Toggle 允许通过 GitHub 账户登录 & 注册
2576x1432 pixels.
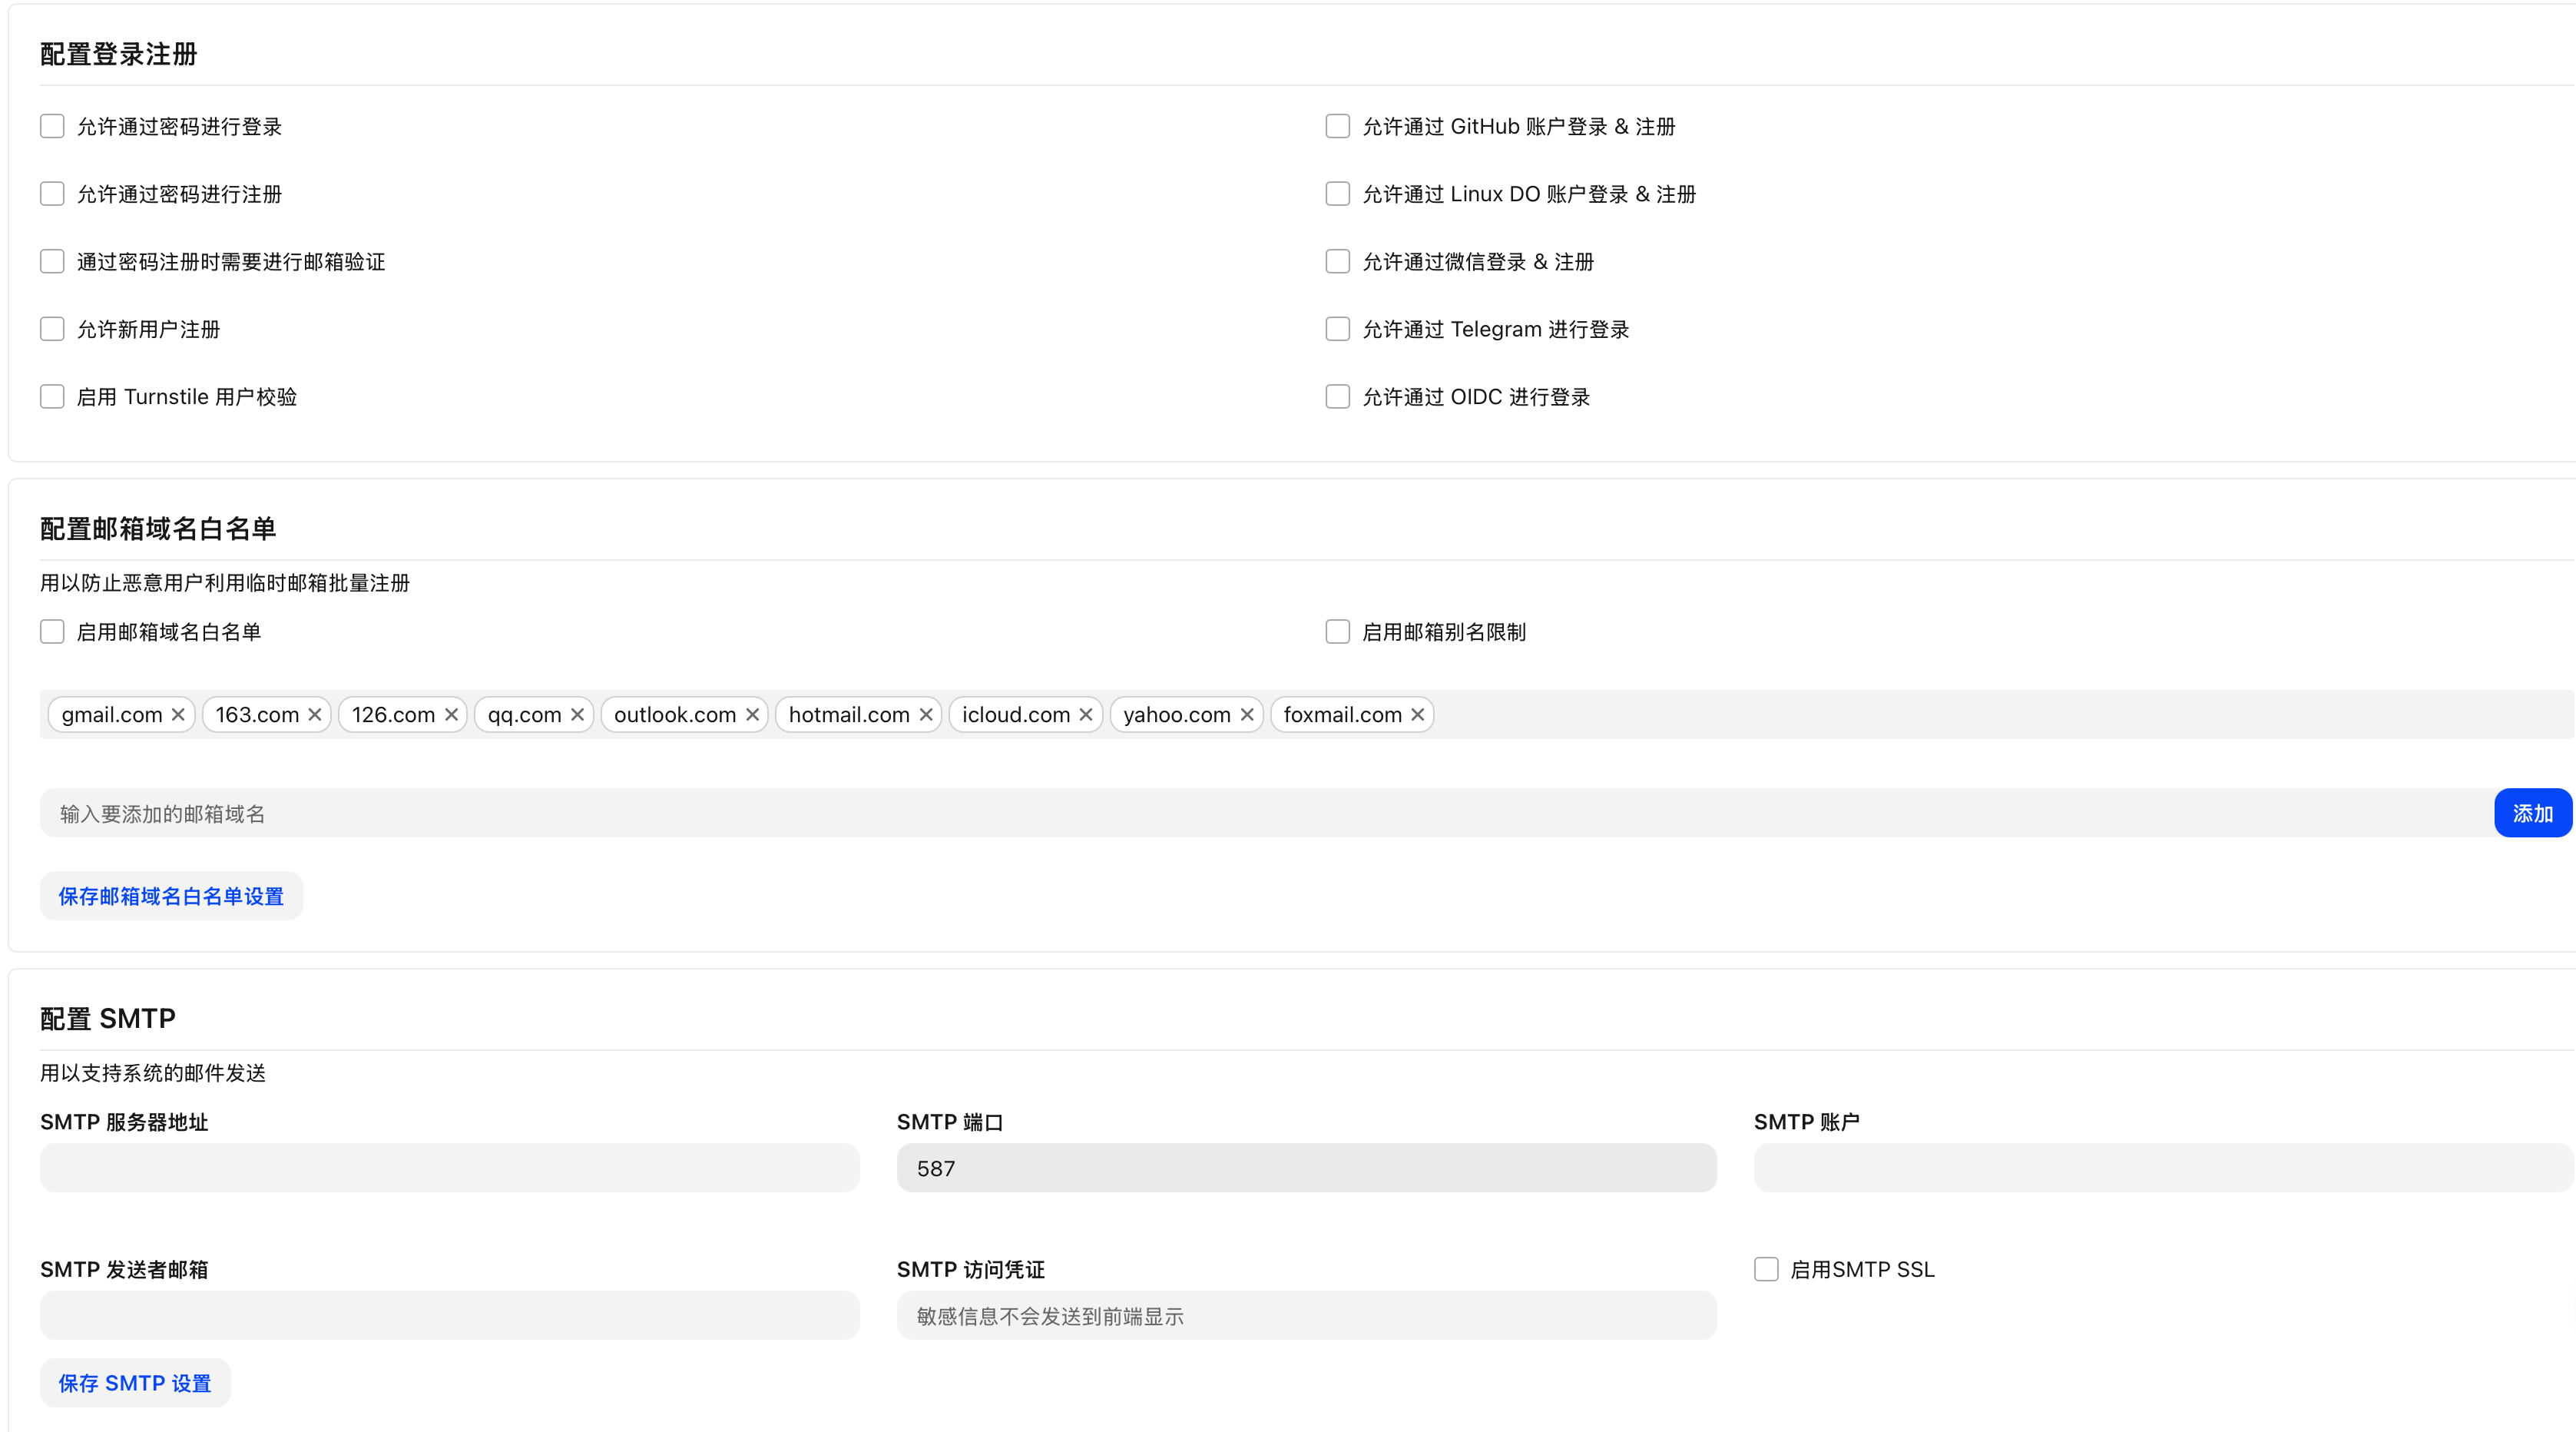pyautogui.click(x=1337, y=126)
